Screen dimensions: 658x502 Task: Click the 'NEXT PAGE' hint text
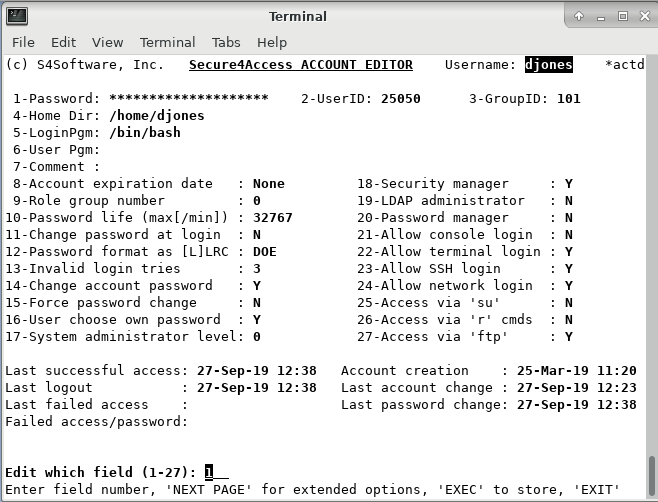point(209,489)
